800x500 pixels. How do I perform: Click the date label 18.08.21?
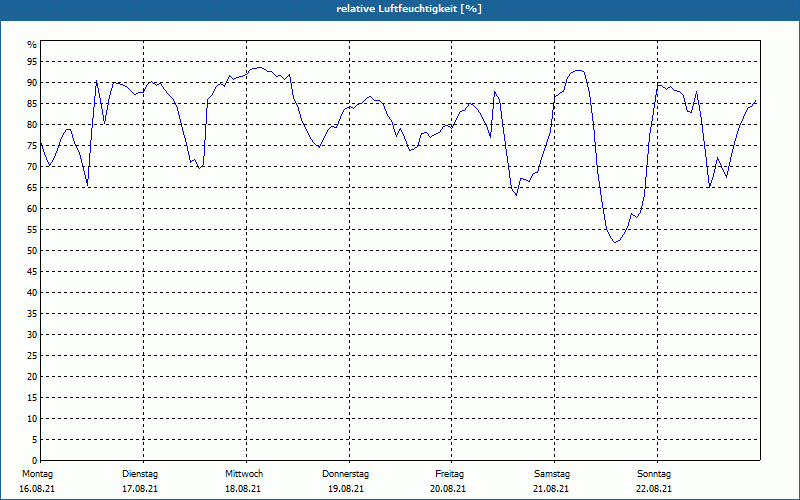point(243,489)
